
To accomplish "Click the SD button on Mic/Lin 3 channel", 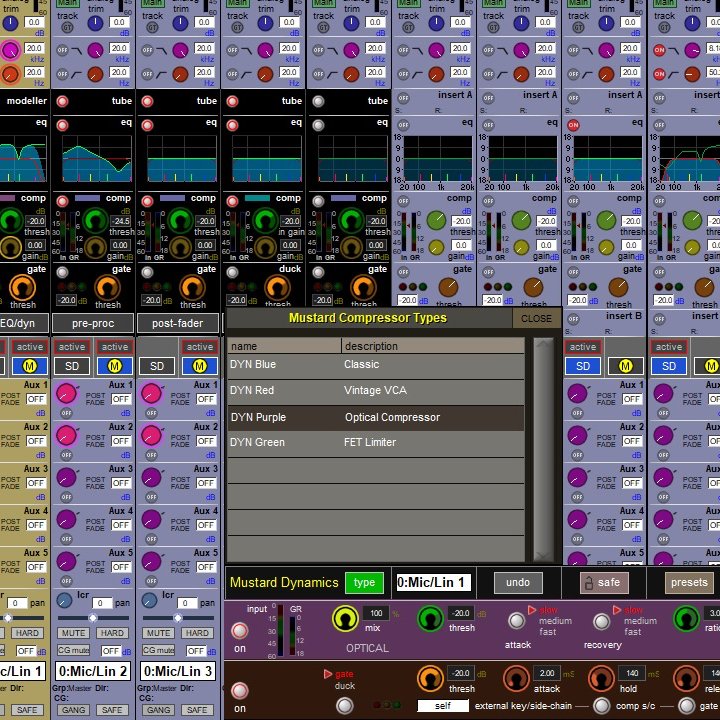I will point(157,366).
